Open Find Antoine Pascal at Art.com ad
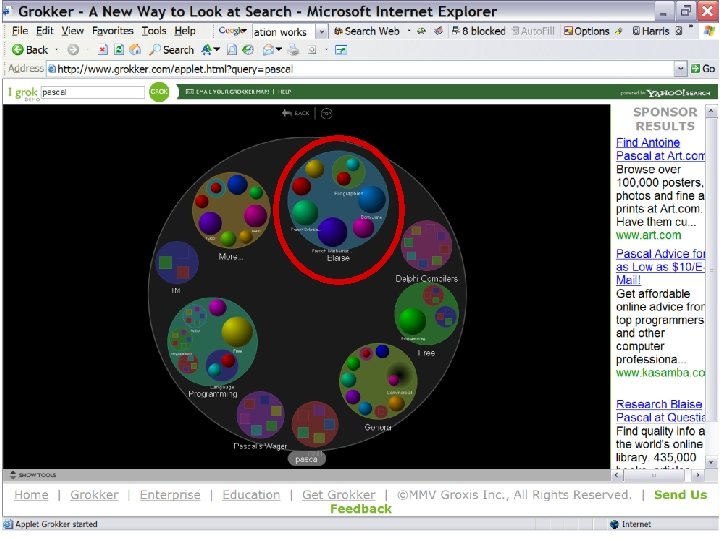720x540 pixels. (x=660, y=149)
